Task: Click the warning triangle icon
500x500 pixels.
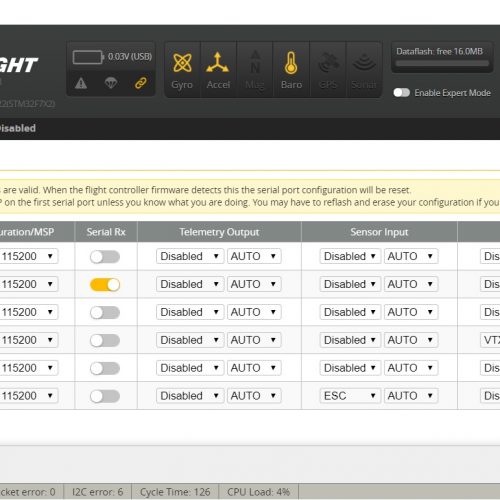Action: tap(81, 83)
